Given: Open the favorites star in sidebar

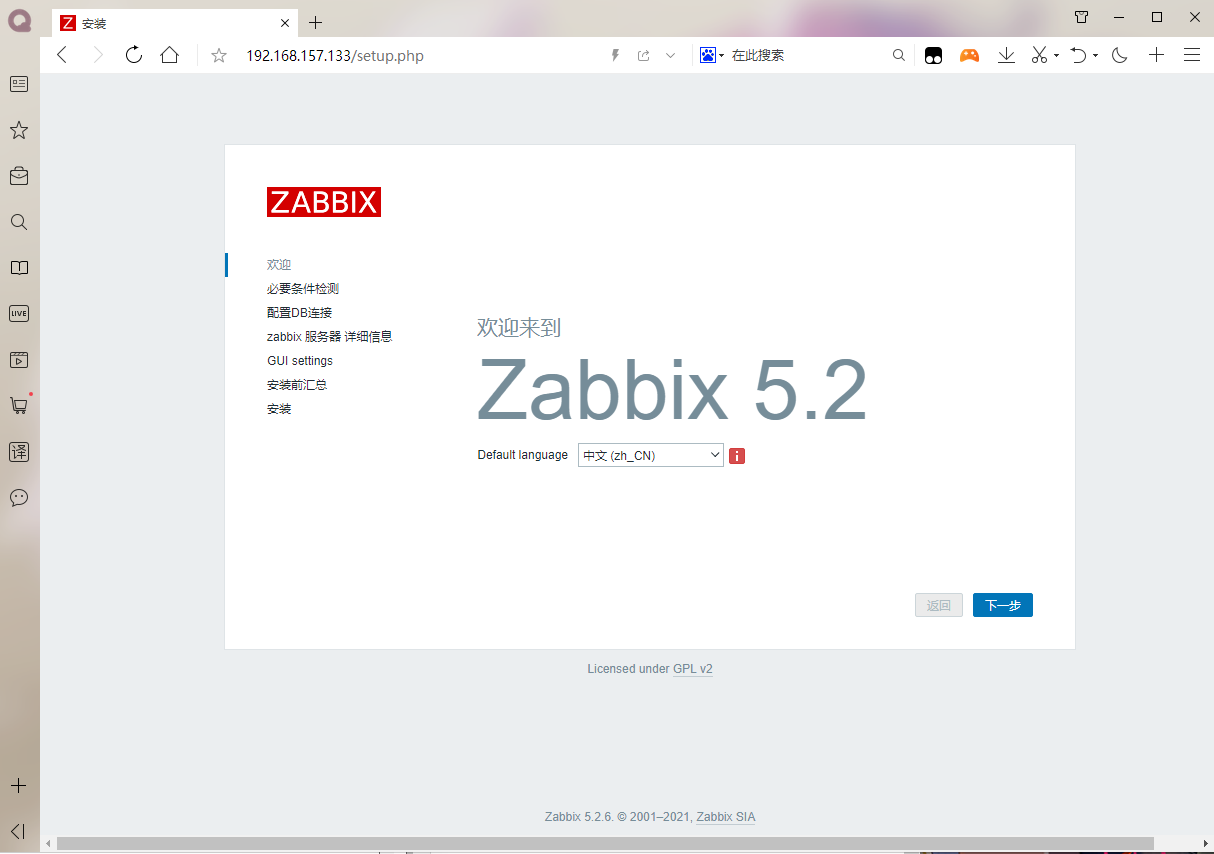Looking at the screenshot, I should [19, 130].
